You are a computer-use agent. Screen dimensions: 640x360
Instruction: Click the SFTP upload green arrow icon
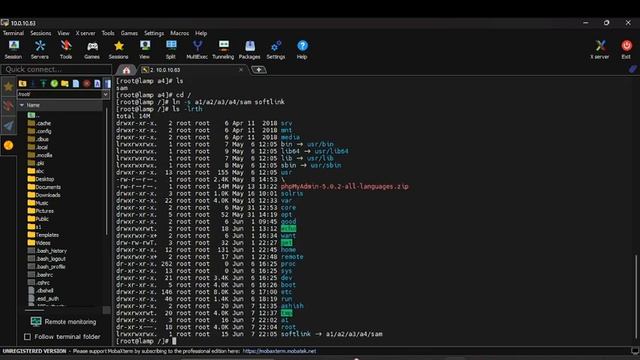tap(43, 83)
